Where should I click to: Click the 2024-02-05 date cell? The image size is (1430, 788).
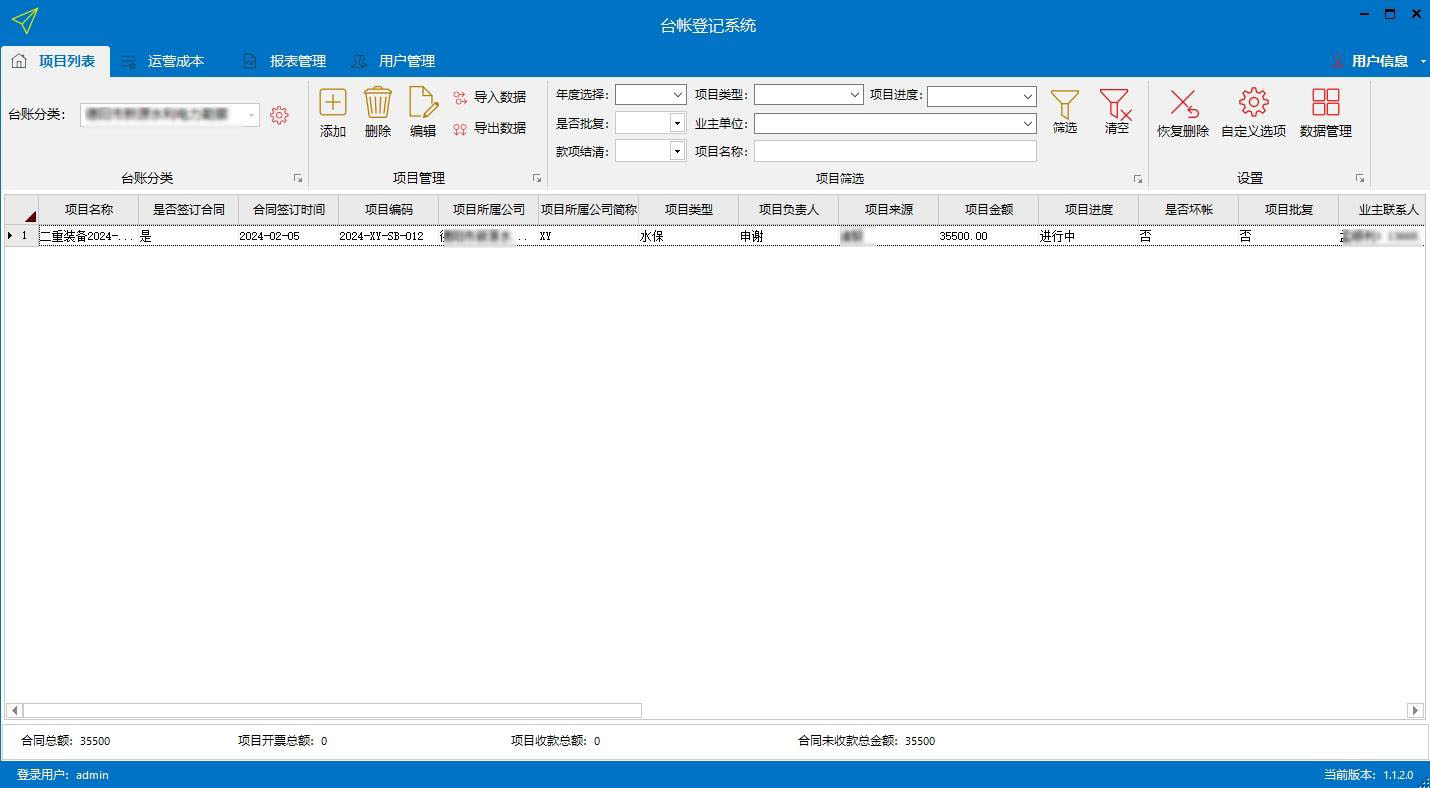tap(289, 237)
